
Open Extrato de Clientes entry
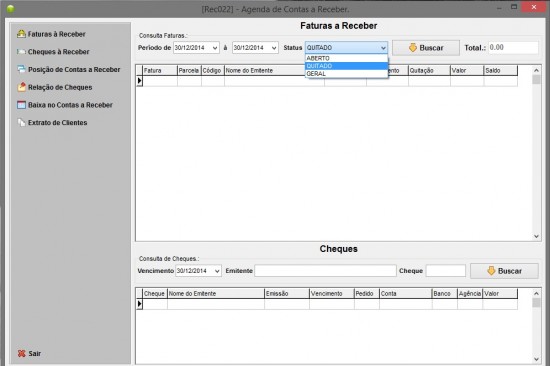coord(58,122)
